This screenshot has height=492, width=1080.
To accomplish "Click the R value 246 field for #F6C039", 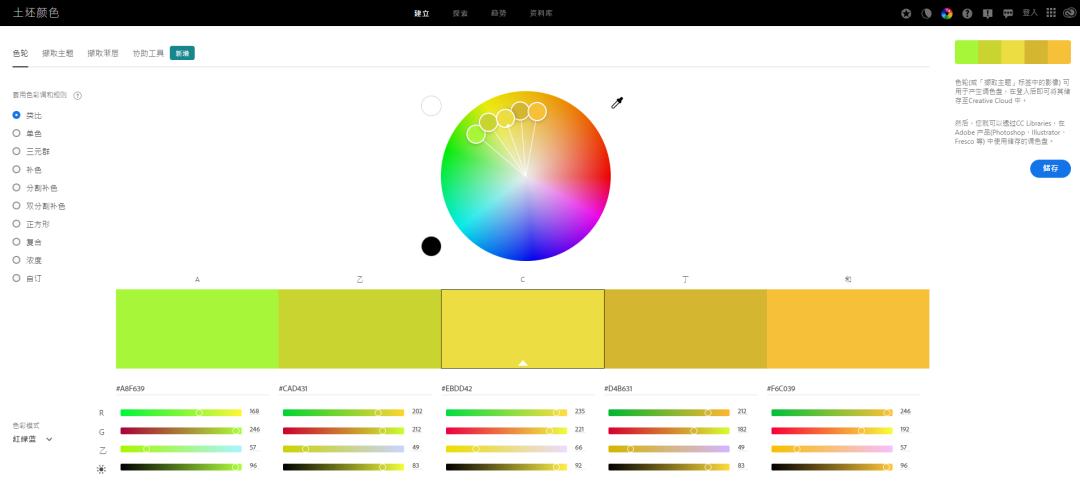I will 906,411.
